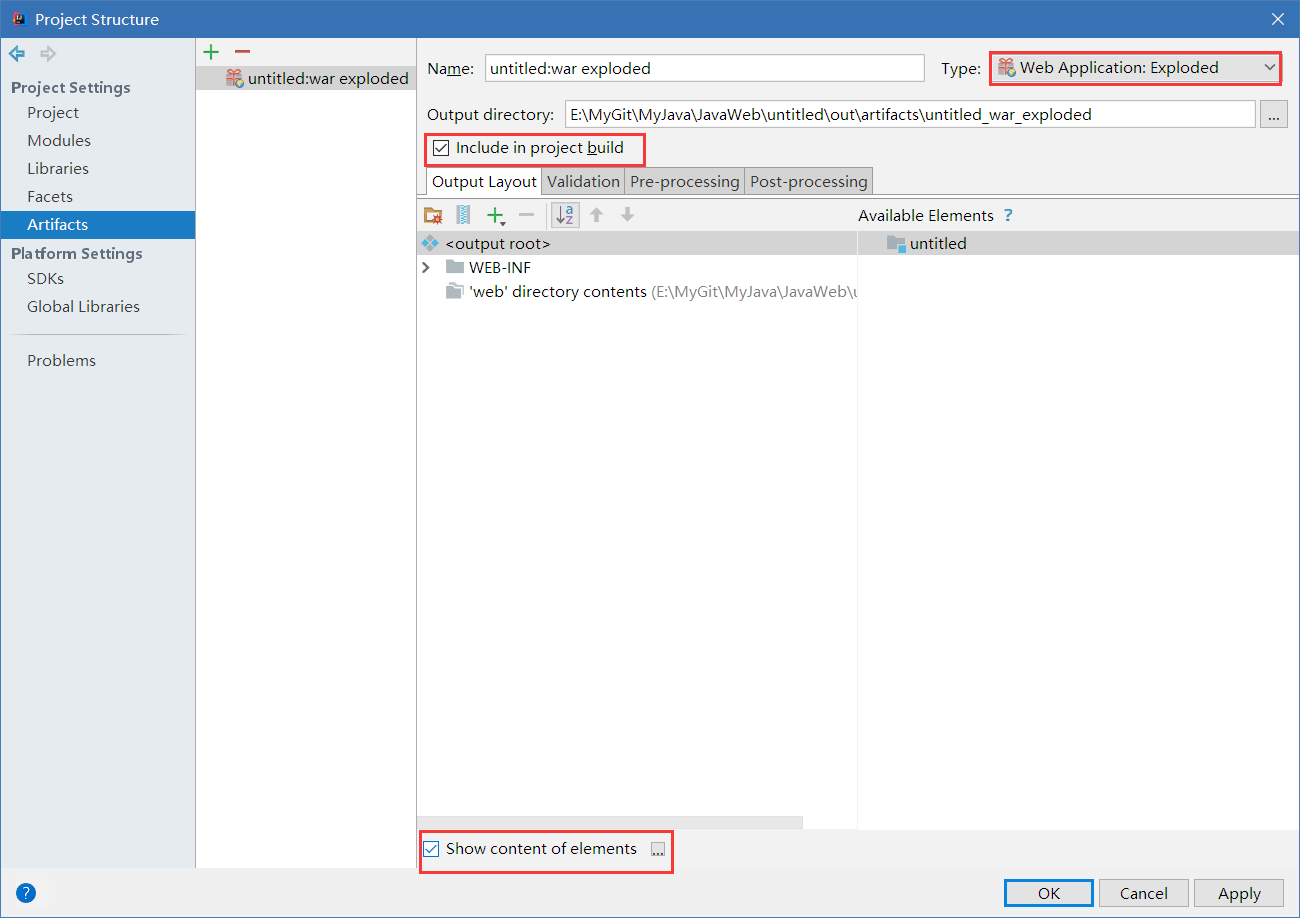1300x918 pixels.
Task: Click the create directory icon in layout toolbar
Action: [x=433, y=215]
